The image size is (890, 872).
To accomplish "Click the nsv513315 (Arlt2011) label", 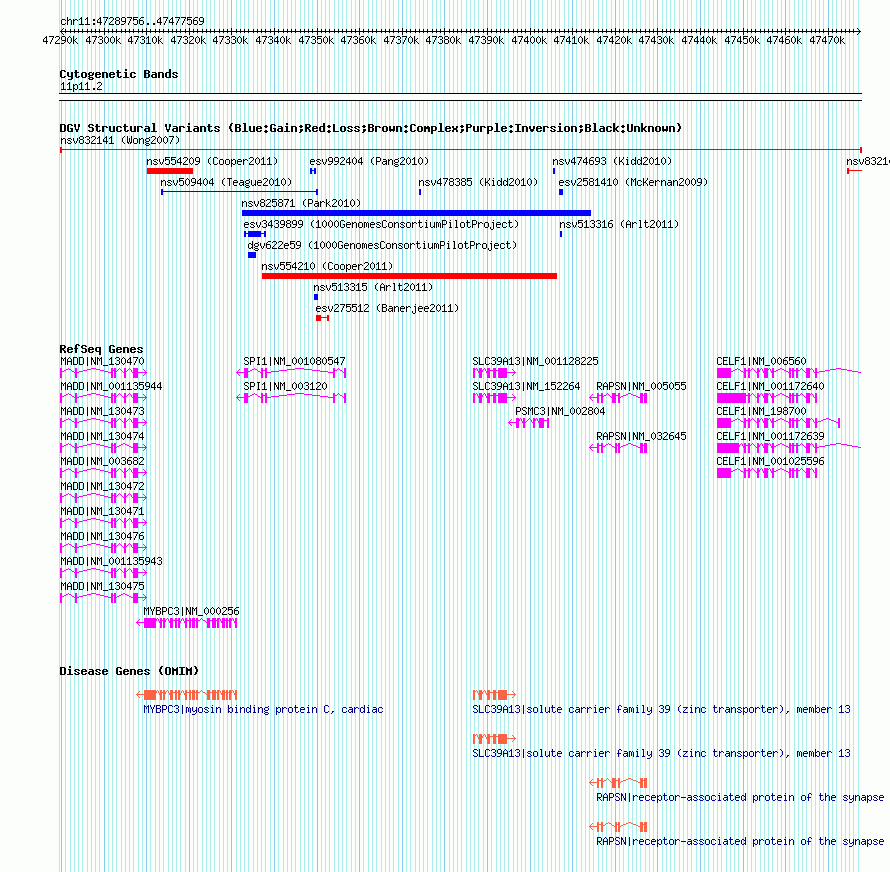I will (373, 287).
